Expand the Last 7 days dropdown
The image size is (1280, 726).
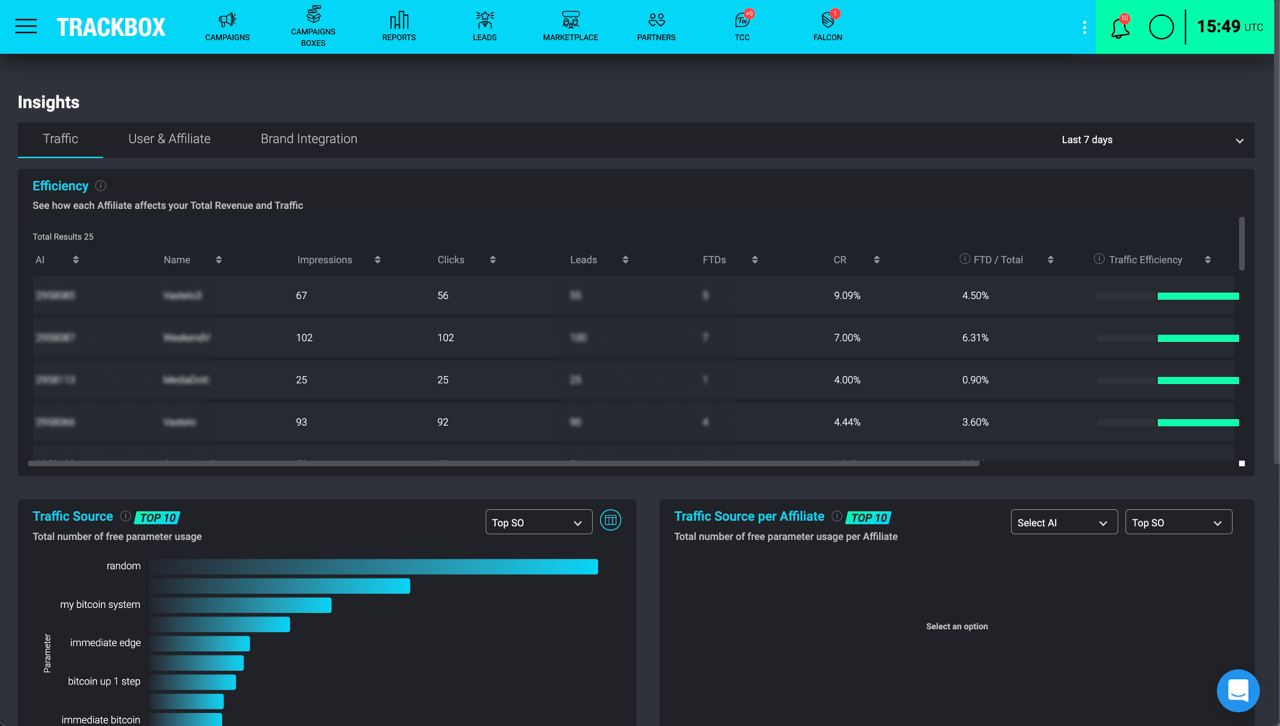(x=1151, y=140)
